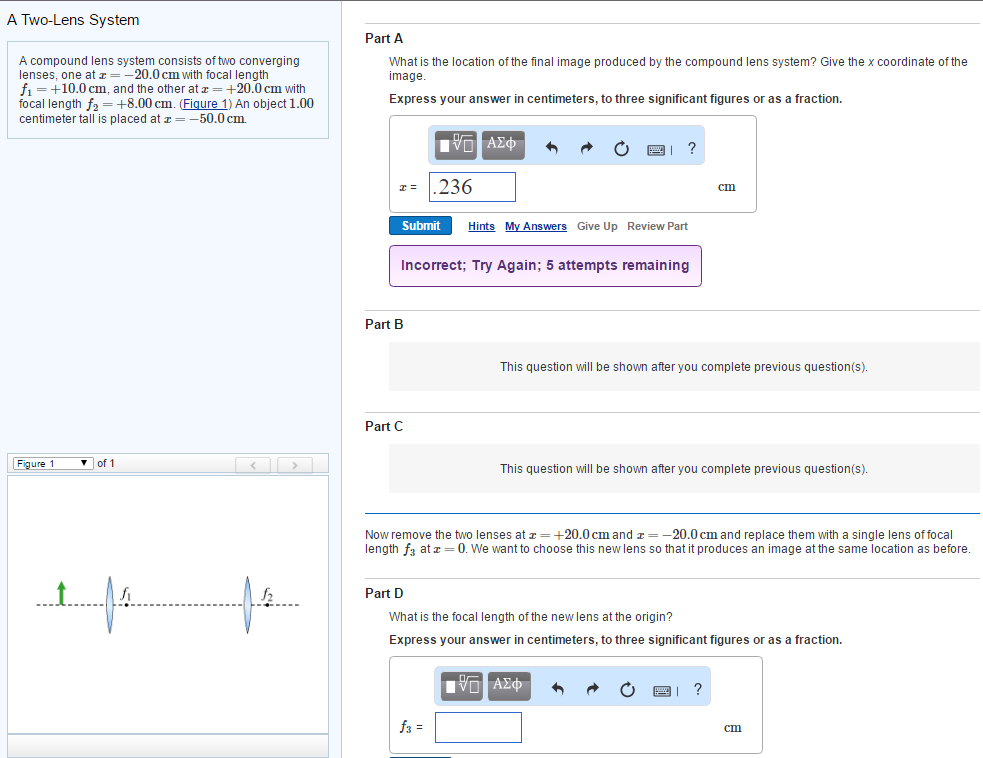Go to previous figure with left arrow
This screenshot has width=983, height=758.
(254, 464)
